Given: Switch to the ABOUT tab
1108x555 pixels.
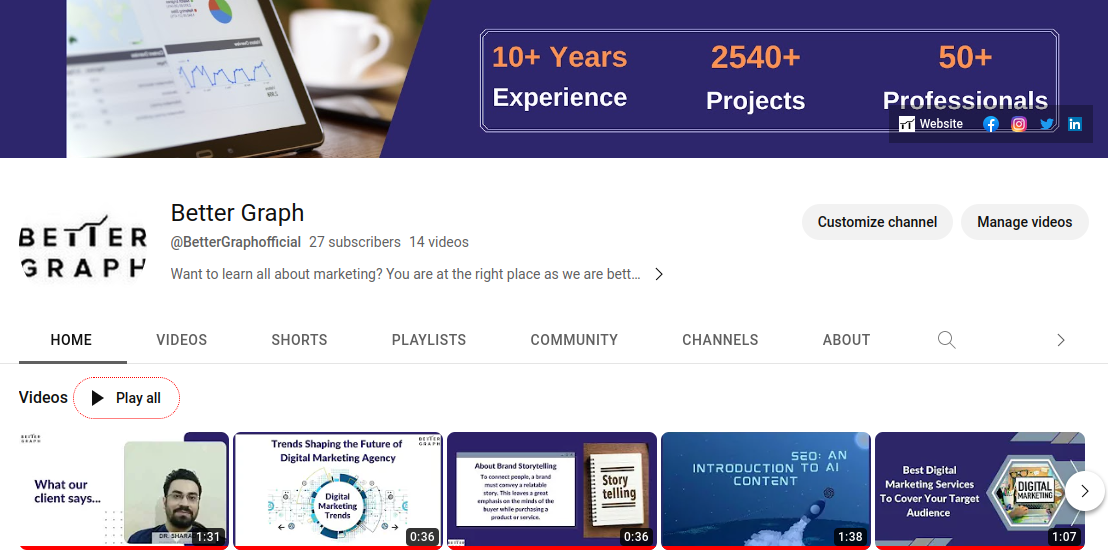Looking at the screenshot, I should click(x=846, y=340).
